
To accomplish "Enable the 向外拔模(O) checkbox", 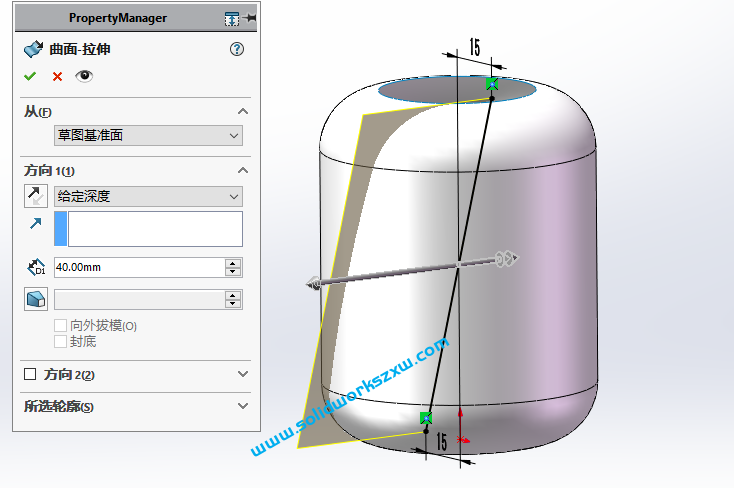I will (x=60, y=325).
